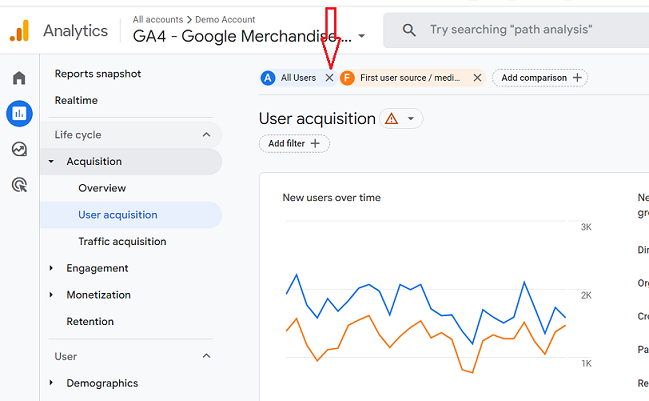649x401 pixels.
Task: Collapse the Life cycle section
Action: [x=206, y=134]
